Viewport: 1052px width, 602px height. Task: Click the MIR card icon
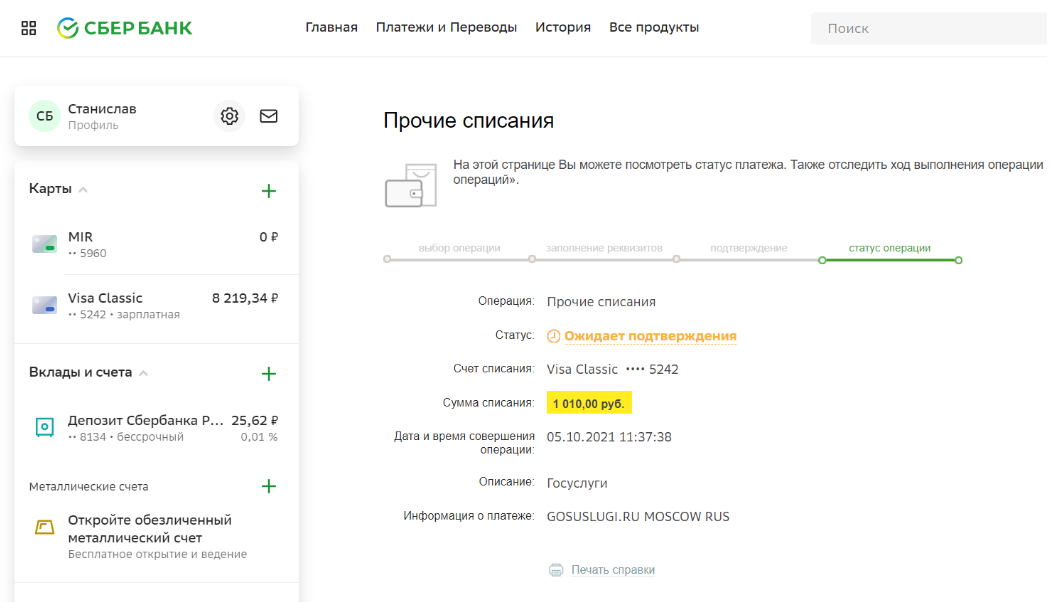pyautogui.click(x=45, y=244)
